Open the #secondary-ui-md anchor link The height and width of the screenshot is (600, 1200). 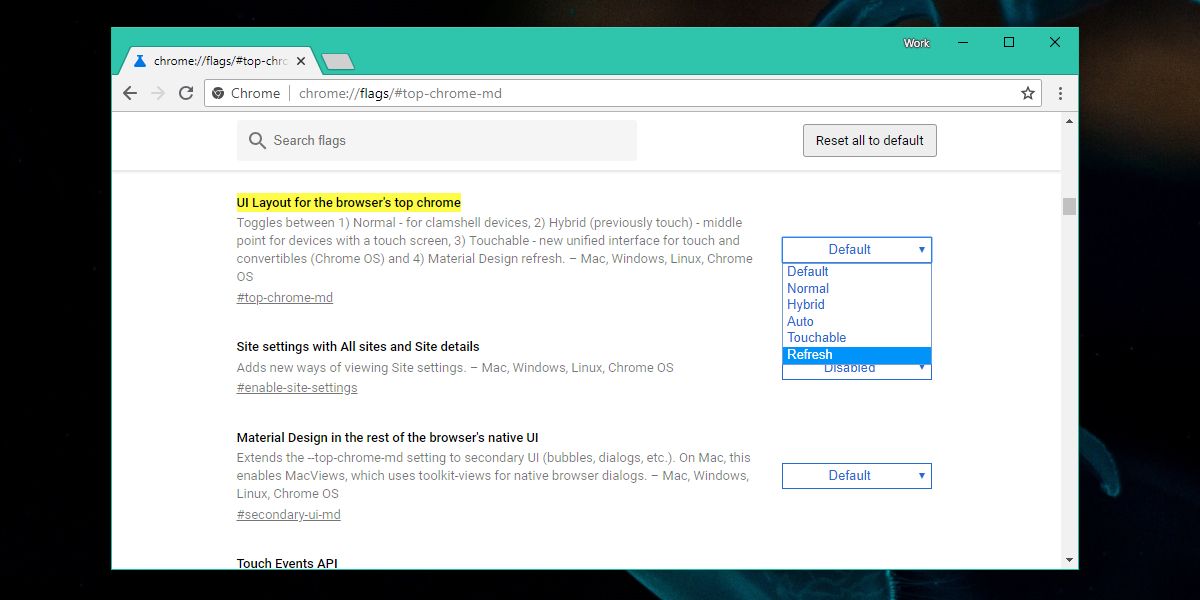(x=289, y=515)
